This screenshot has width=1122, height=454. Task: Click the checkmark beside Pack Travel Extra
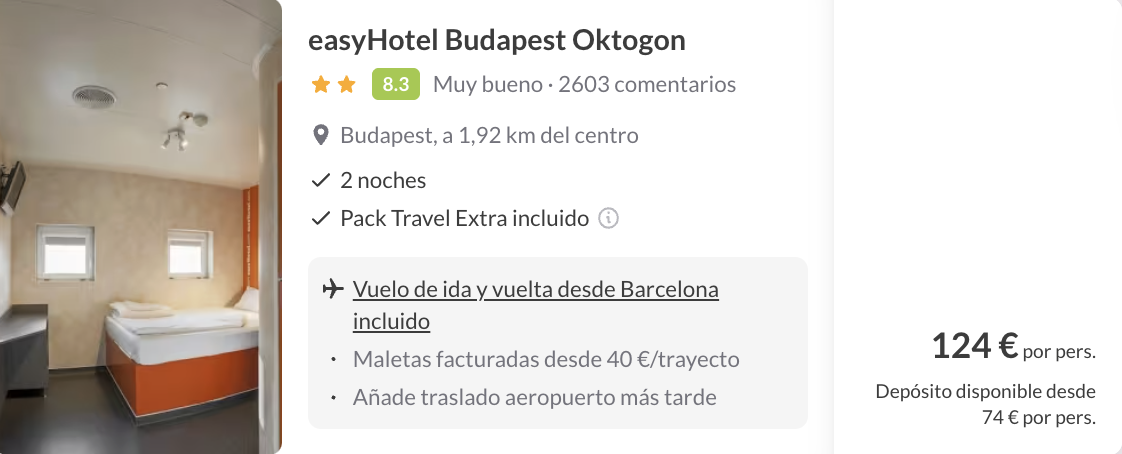click(321, 218)
